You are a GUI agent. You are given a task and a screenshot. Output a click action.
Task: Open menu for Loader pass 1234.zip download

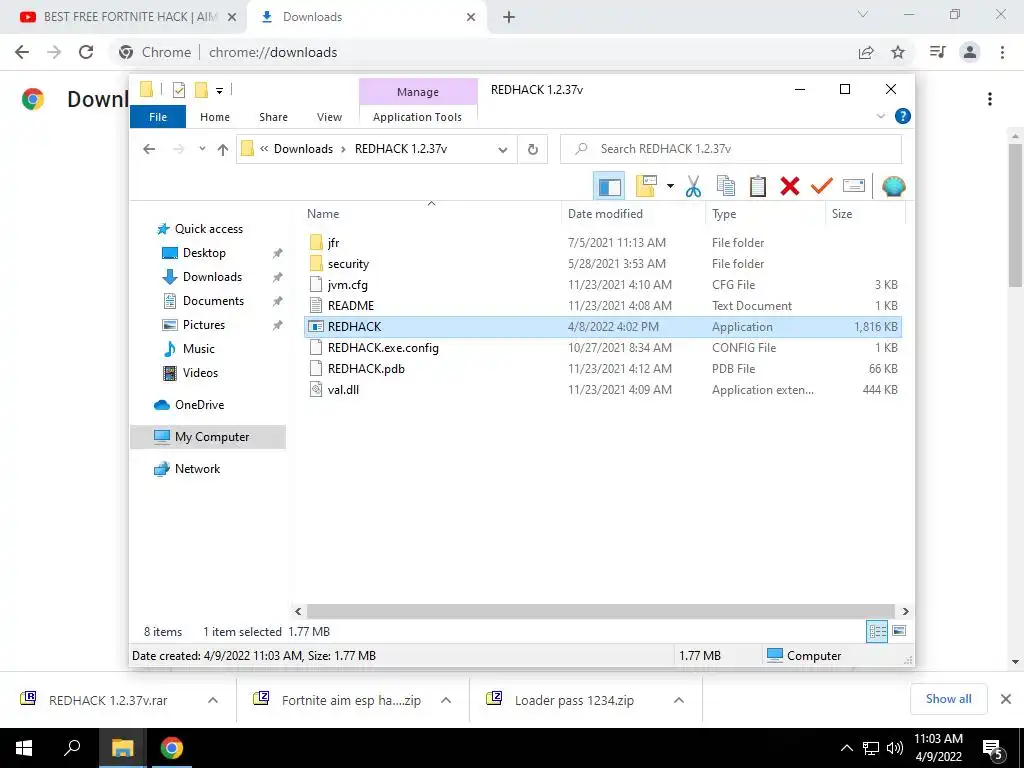click(679, 700)
